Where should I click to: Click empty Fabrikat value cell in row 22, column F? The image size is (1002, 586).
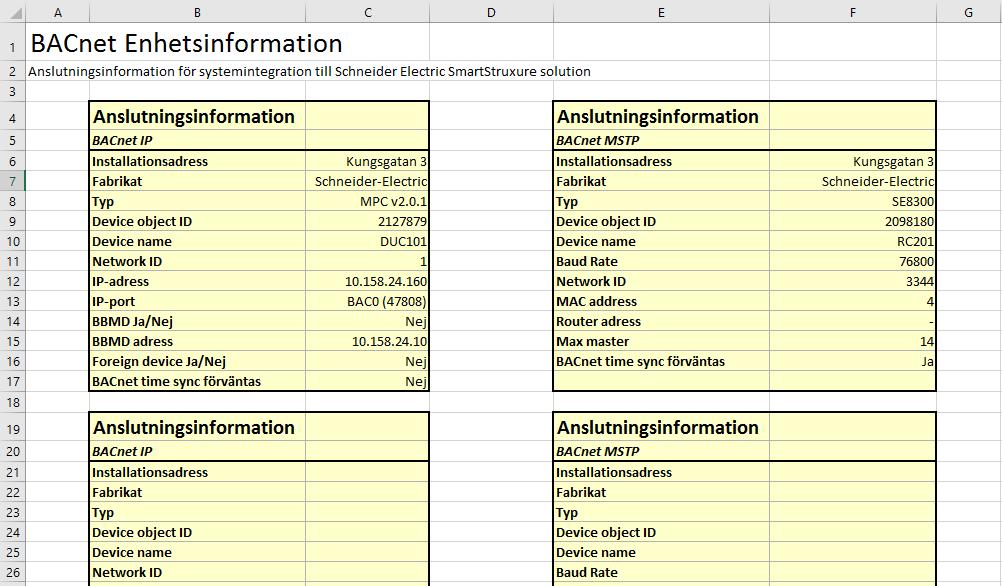853,493
